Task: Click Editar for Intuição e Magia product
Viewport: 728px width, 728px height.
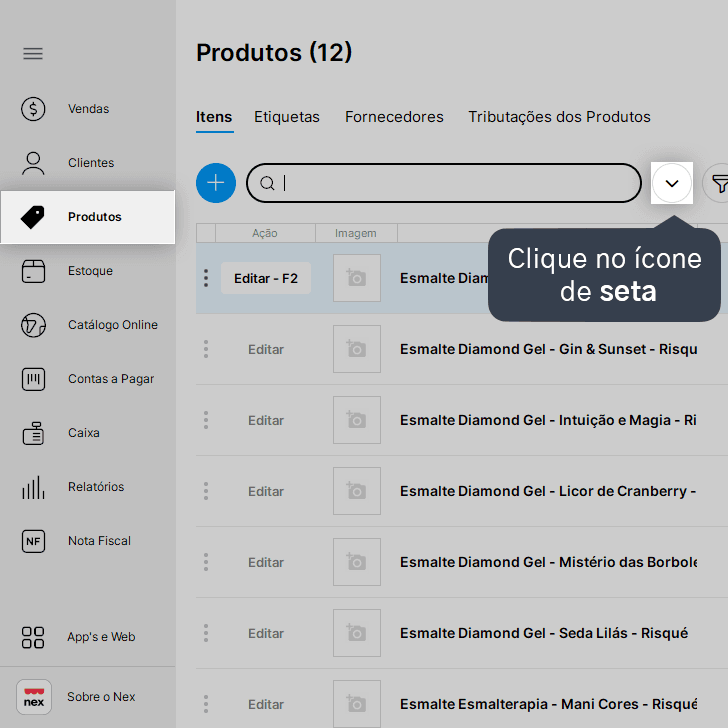Action: pos(266,421)
